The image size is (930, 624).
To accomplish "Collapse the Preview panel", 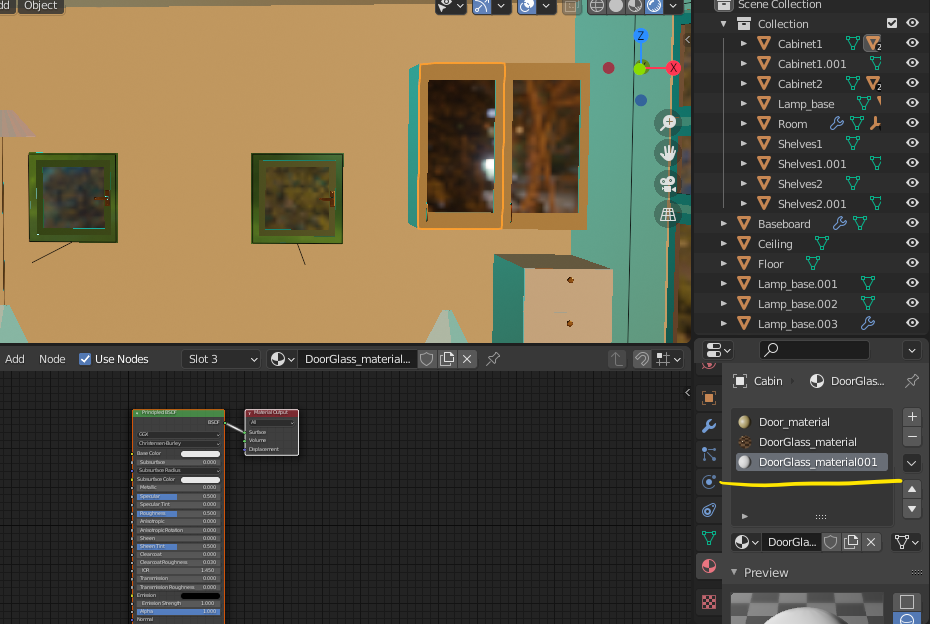I will pos(734,572).
